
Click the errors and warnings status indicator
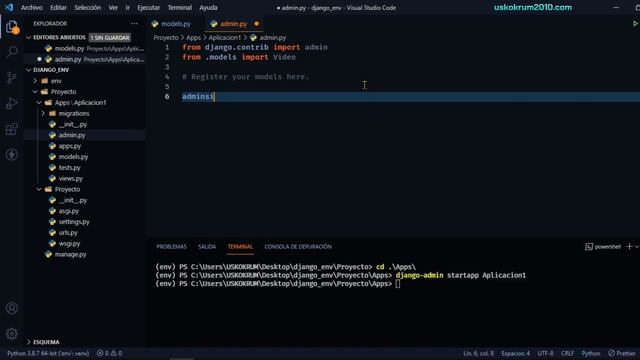109,353
